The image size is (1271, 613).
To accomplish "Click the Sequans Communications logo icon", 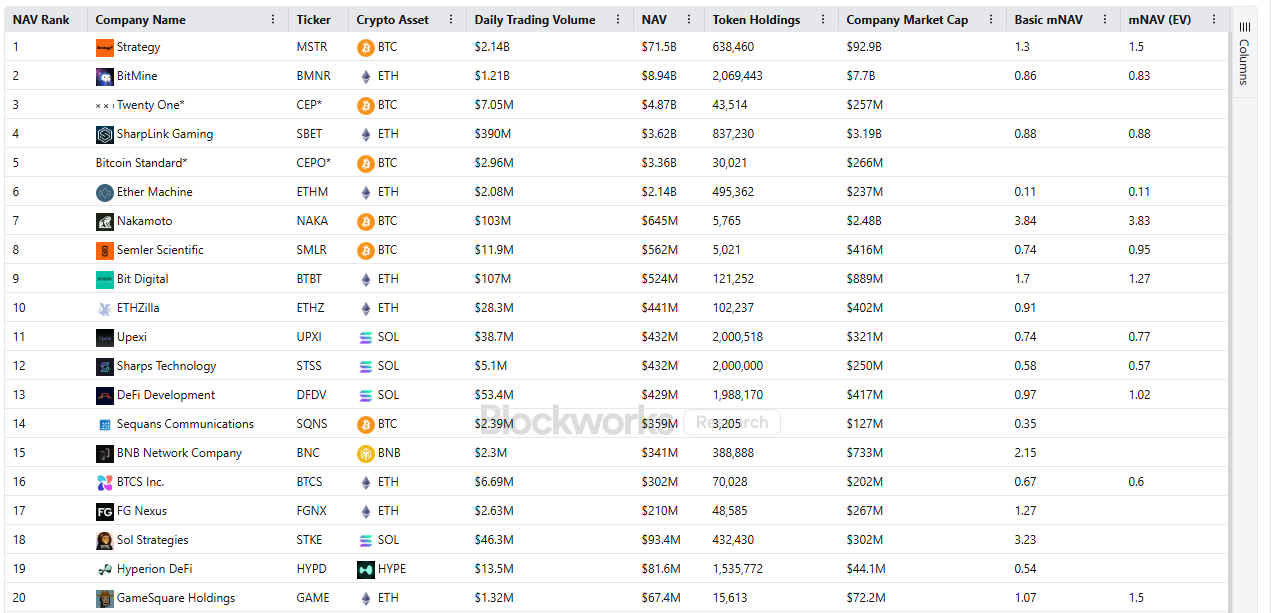I will tap(105, 424).
